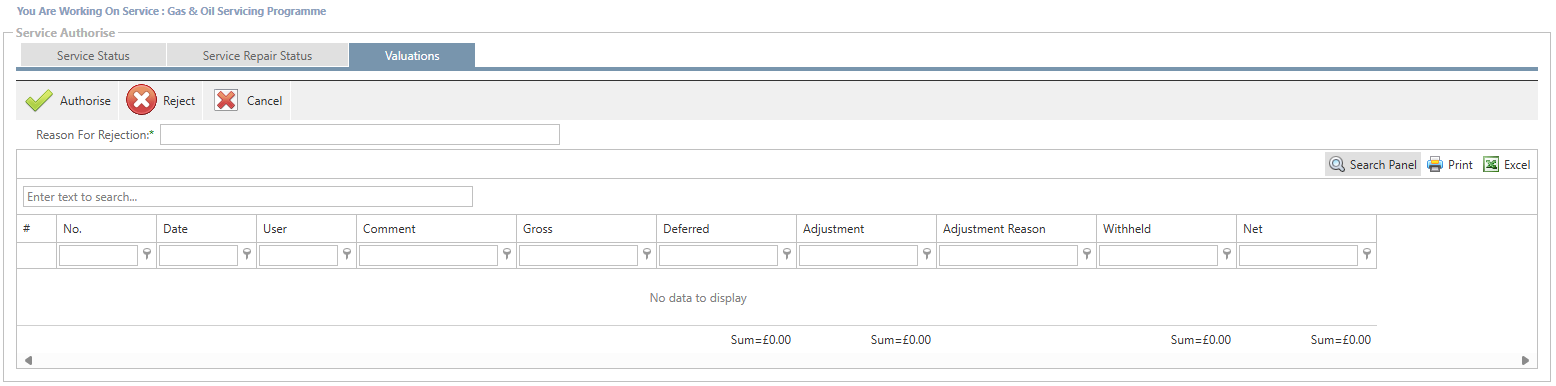This screenshot has width=1556, height=386.
Task: Switch to the Service Repair Status tab
Action: pos(257,56)
